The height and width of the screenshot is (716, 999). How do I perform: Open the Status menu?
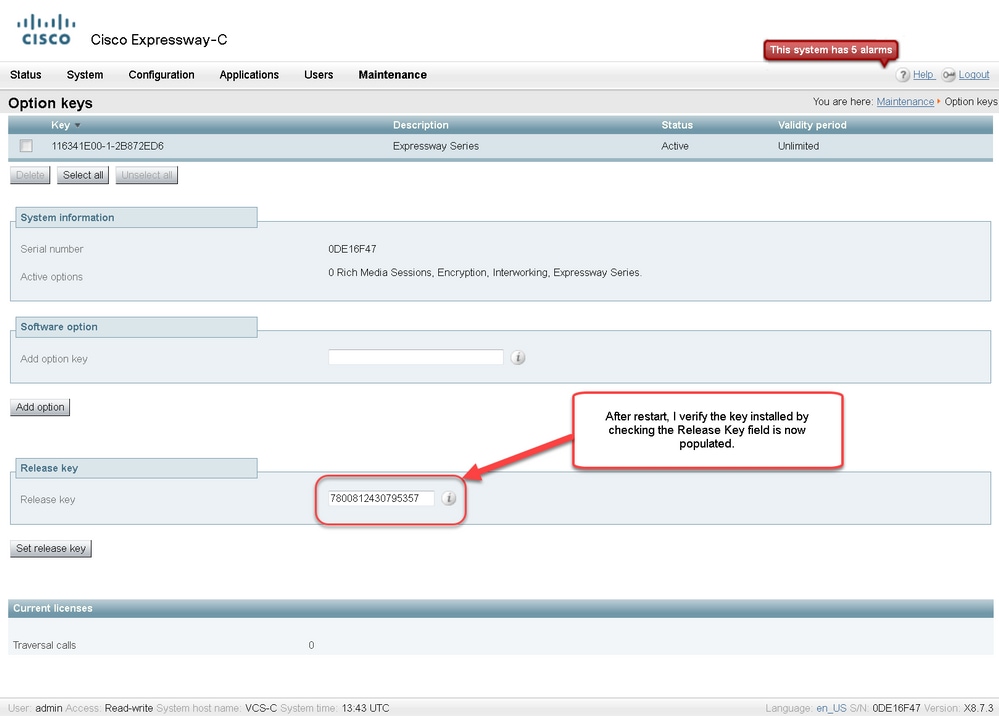(25, 75)
